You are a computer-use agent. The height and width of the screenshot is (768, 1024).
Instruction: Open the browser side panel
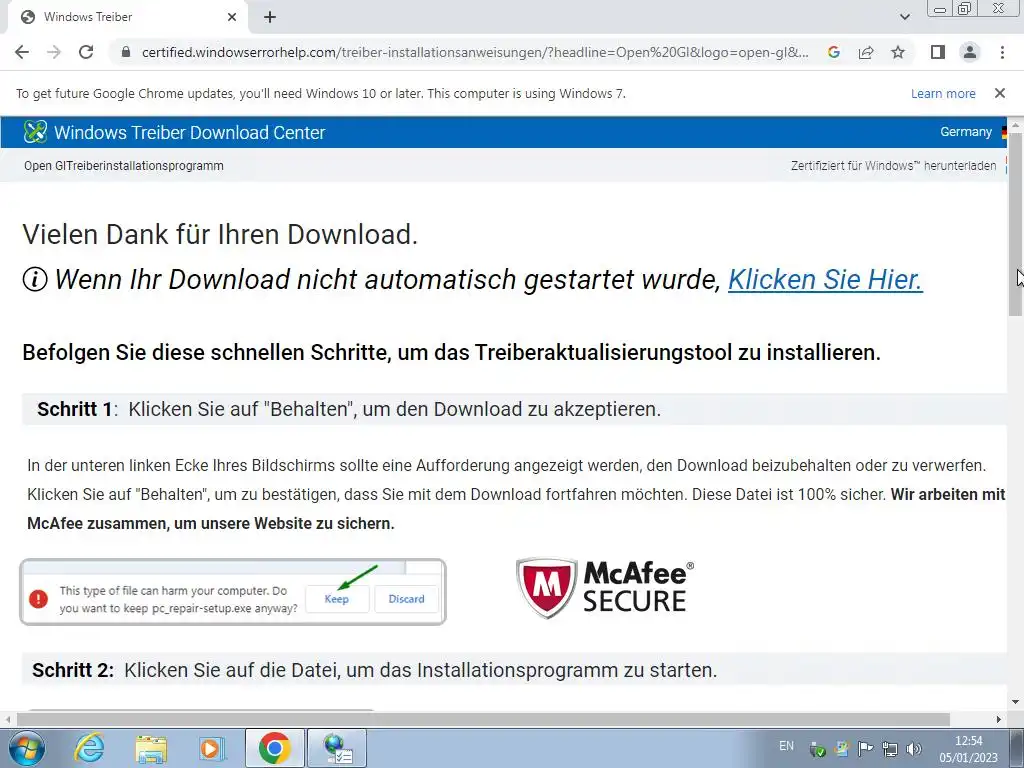[x=938, y=52]
